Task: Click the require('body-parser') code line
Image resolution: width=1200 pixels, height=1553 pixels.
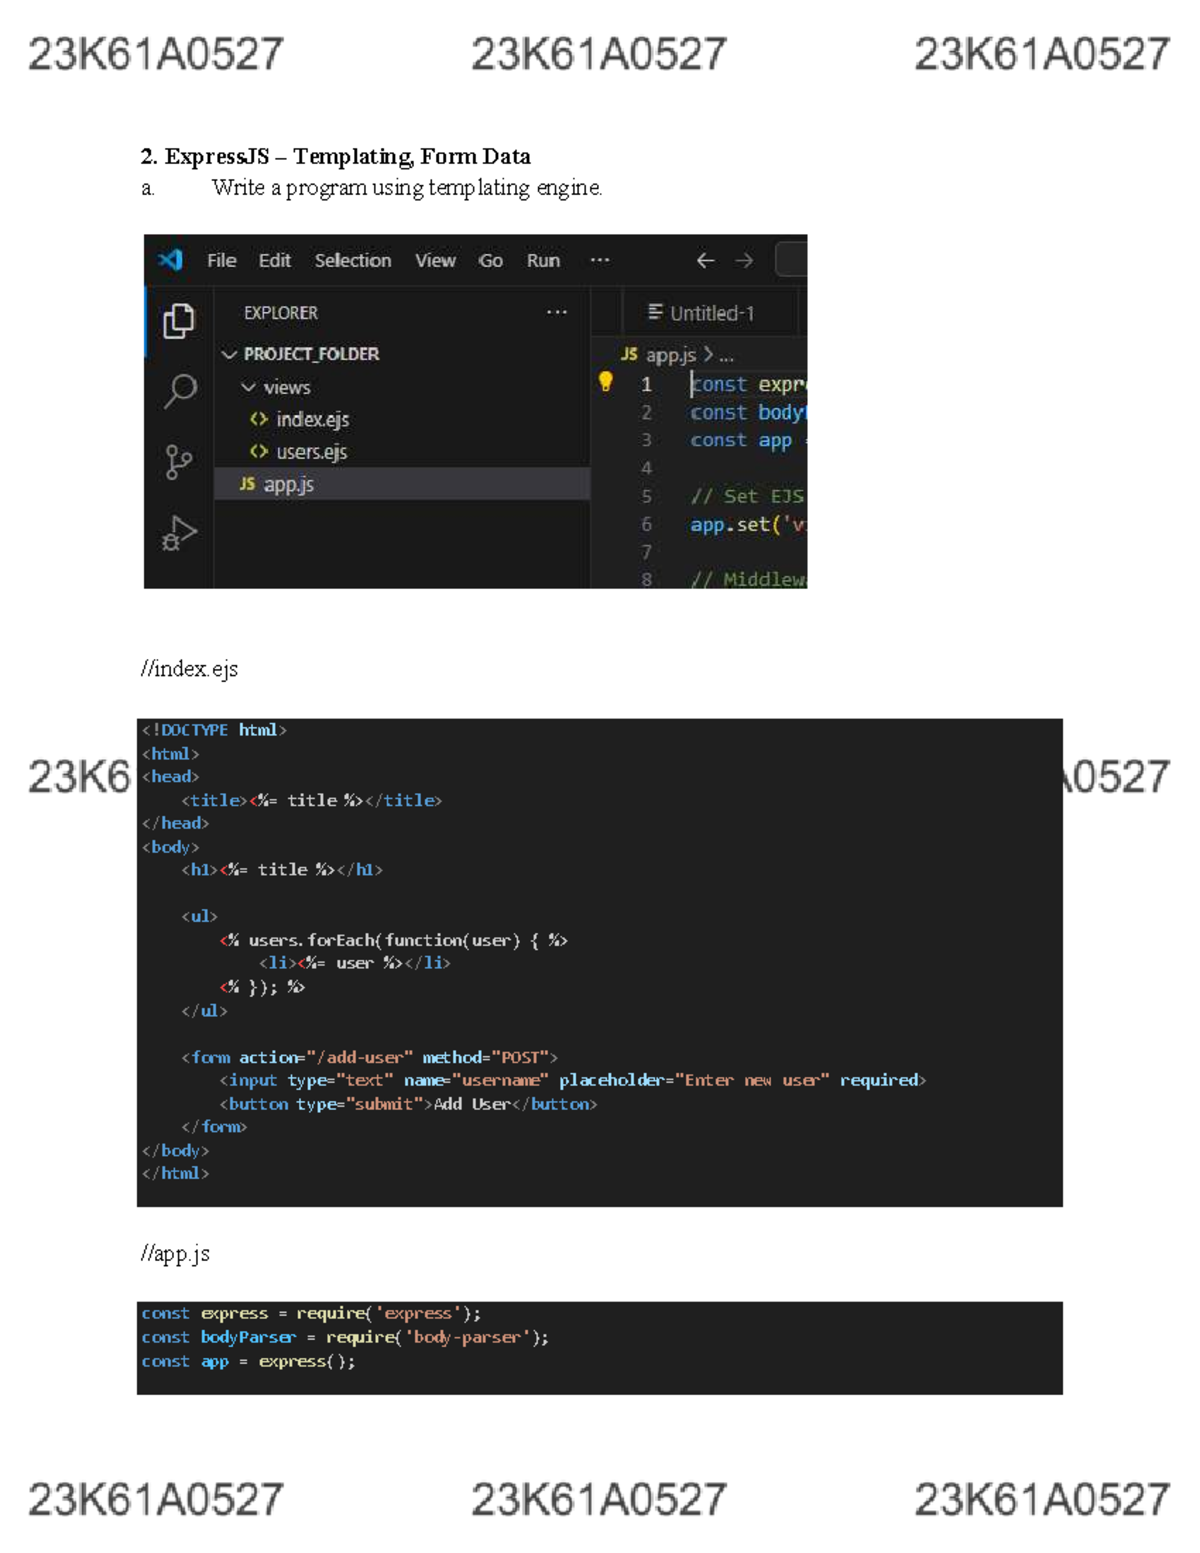Action: pos(345,1337)
